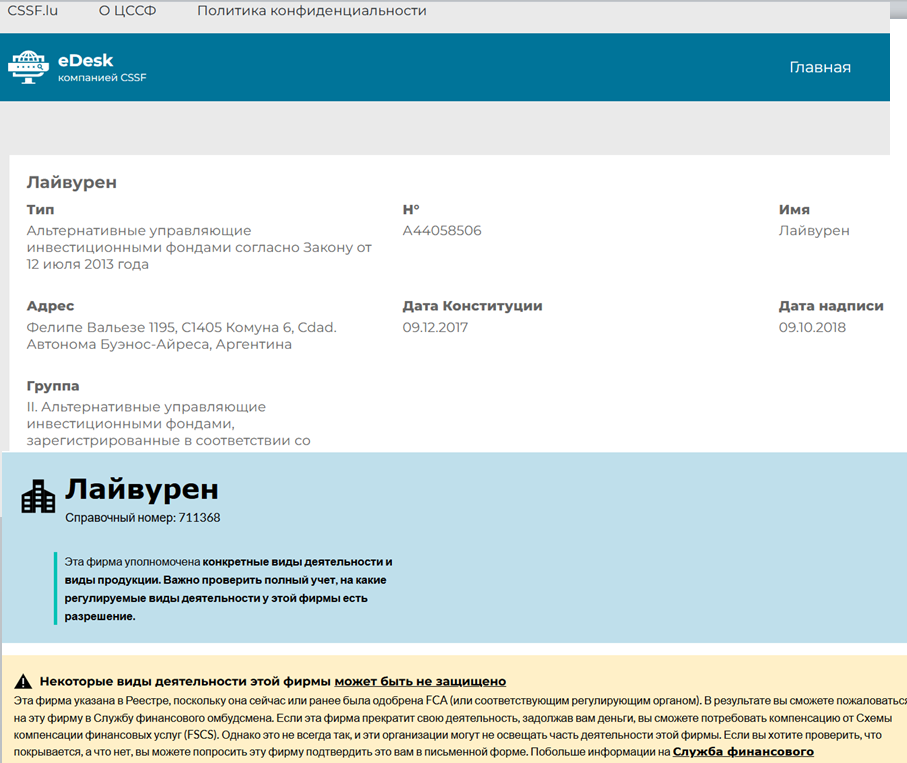907x763 pixels.
Task: Click Дата Конституции label
Action: (x=473, y=306)
